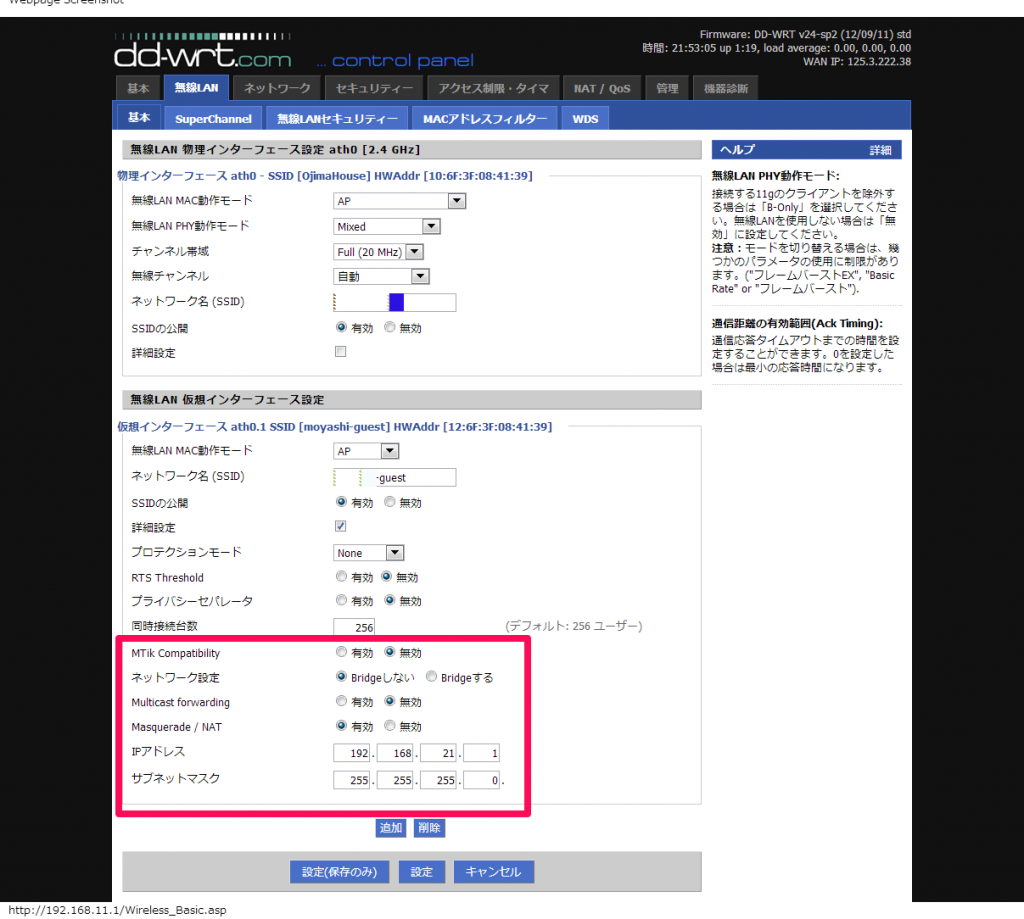This screenshot has height=919, width=1024.
Task: Check the ath0 詳細設定 checkbox
Action: click(x=340, y=352)
